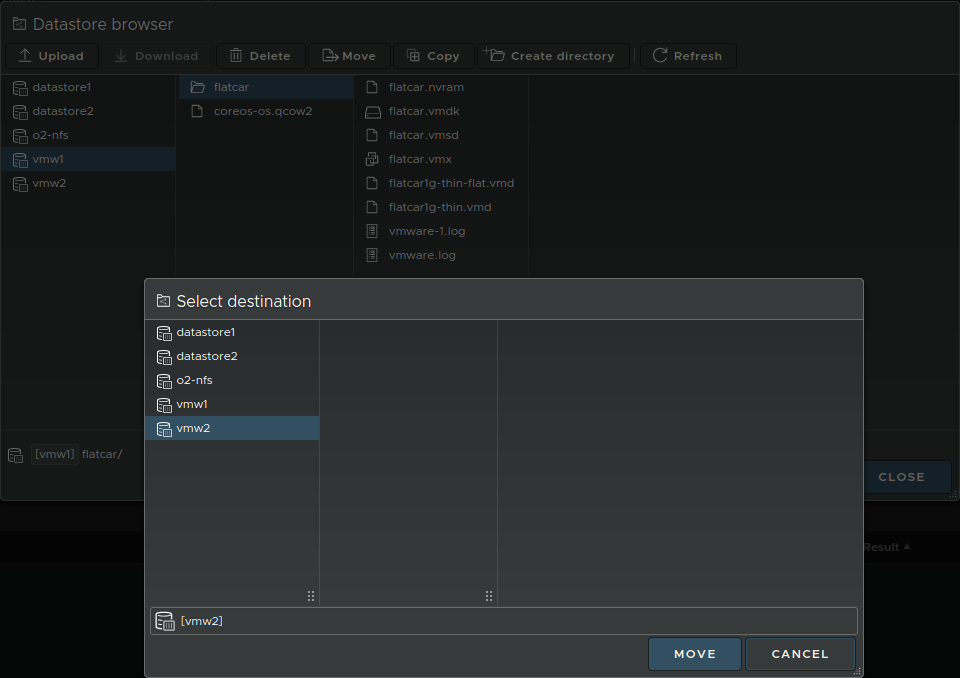This screenshot has width=960, height=678.
Task: Grab first column resize handle in dialog
Action: (311, 596)
